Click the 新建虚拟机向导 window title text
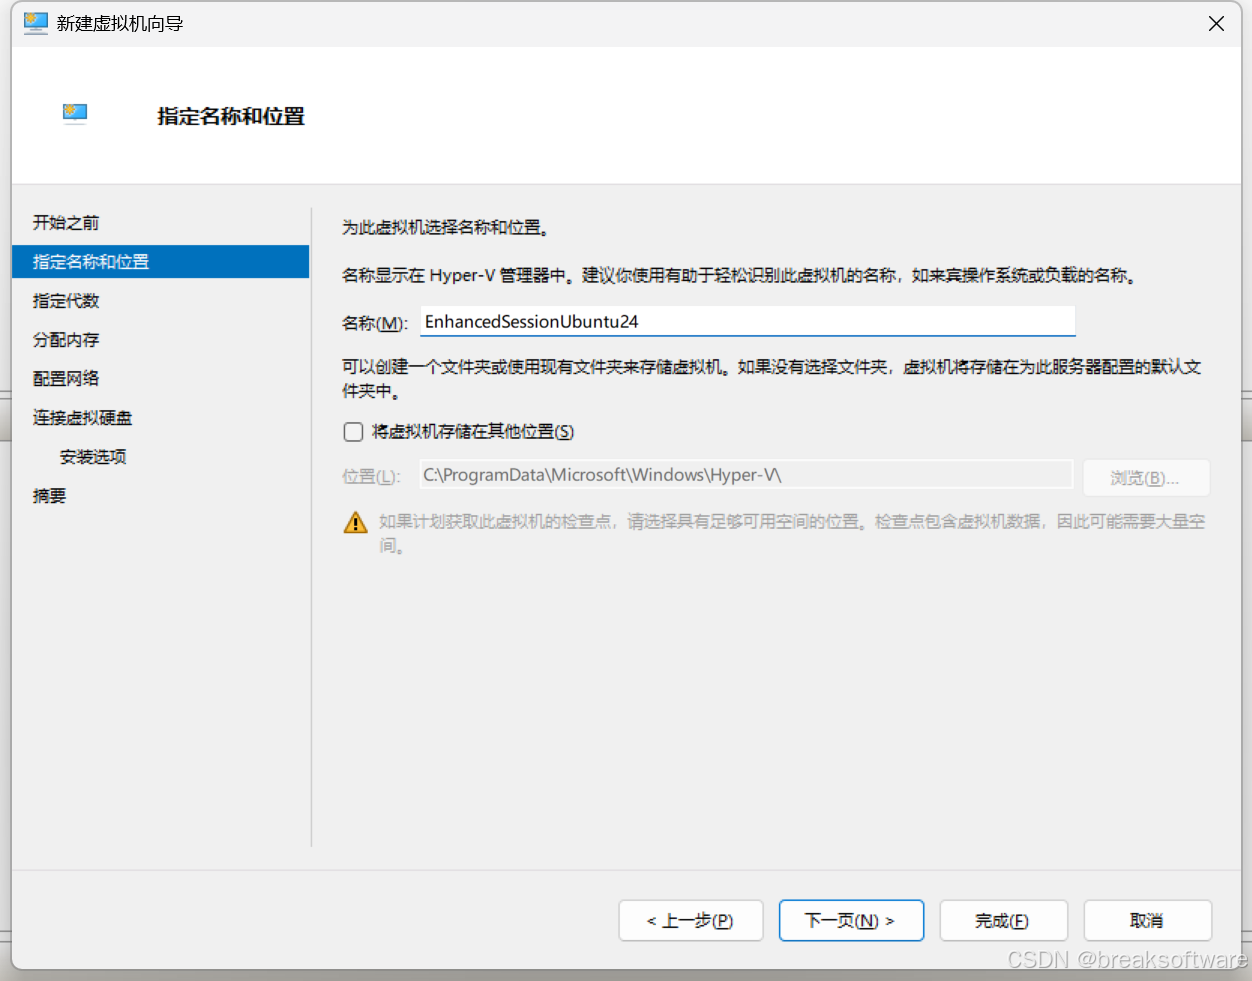 [x=120, y=24]
